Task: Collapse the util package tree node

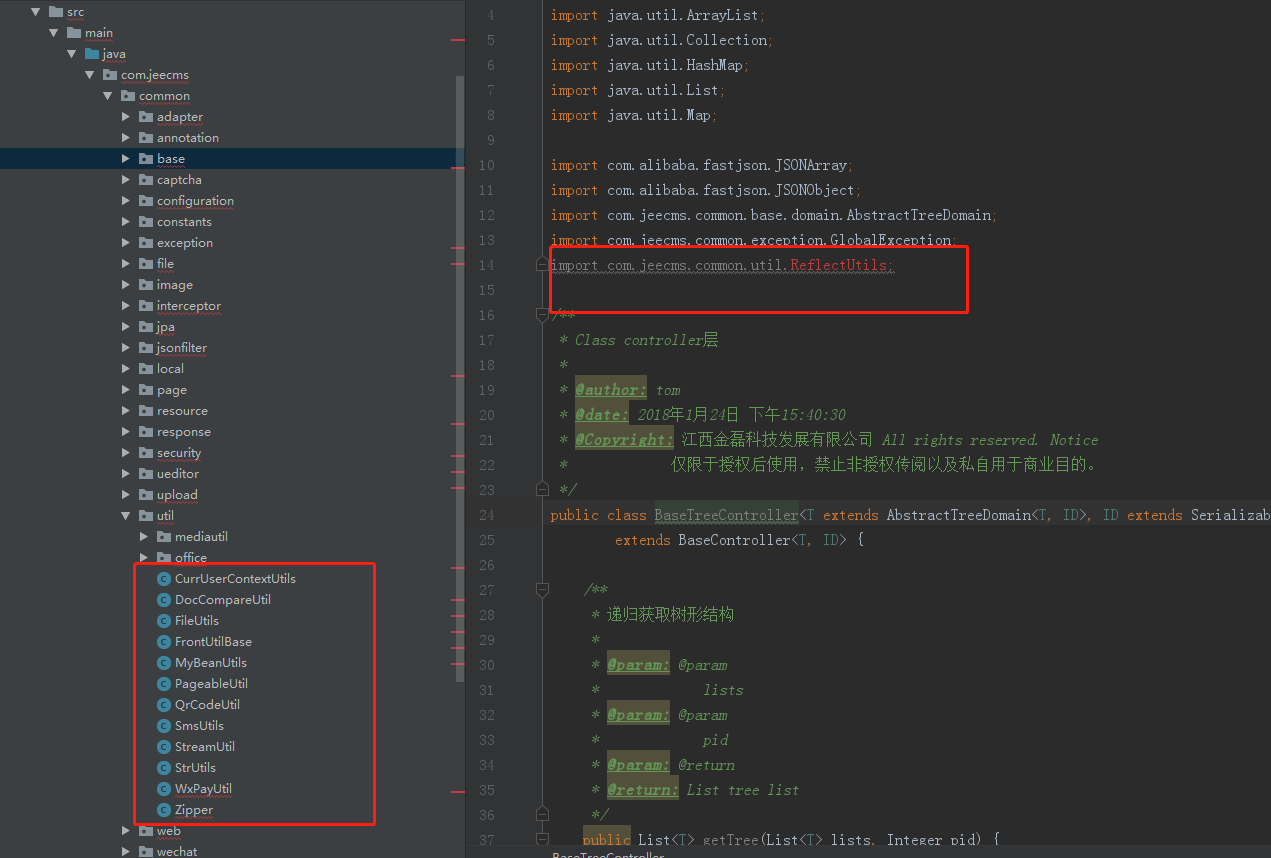Action: coord(126,516)
